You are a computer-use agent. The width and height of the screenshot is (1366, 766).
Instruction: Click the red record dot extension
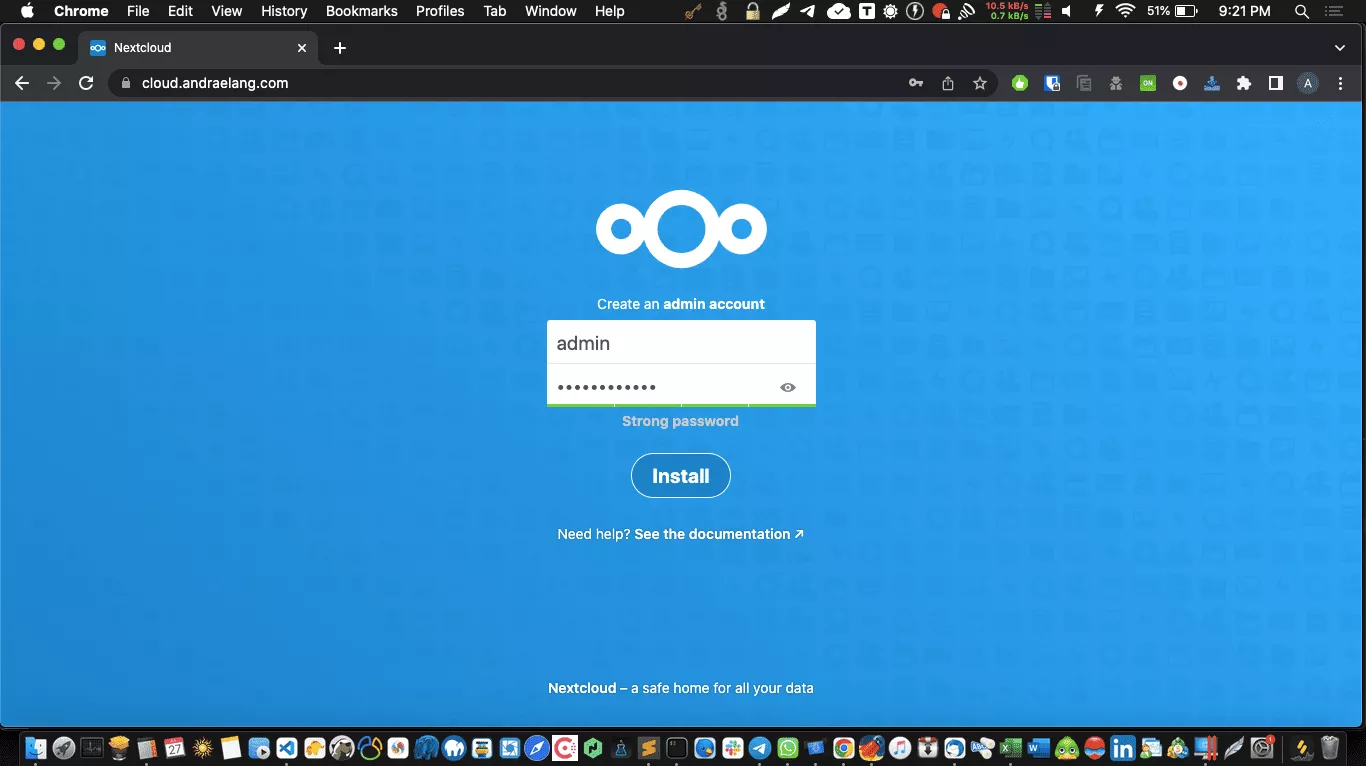pos(1180,83)
